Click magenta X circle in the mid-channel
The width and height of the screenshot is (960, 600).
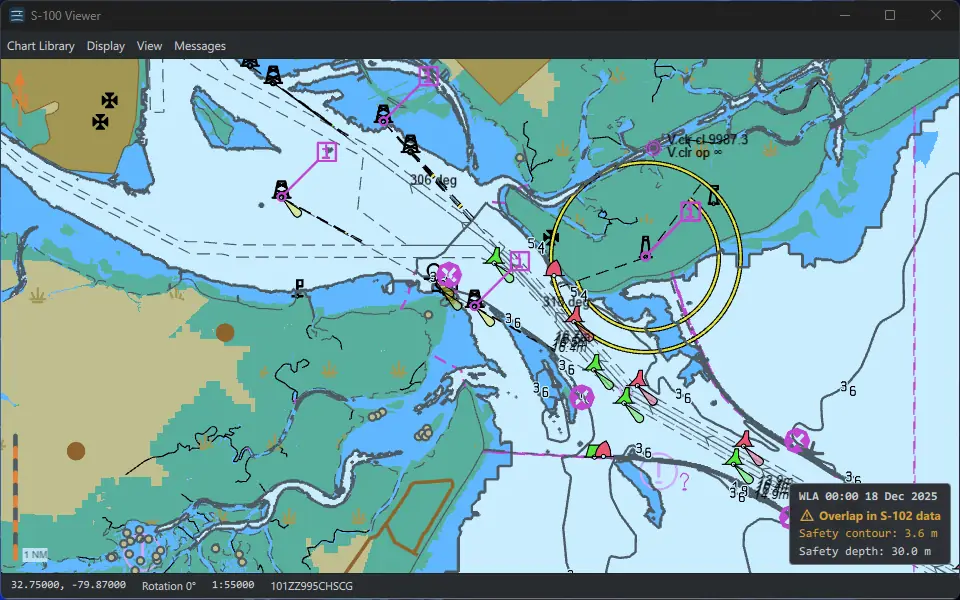coord(582,397)
